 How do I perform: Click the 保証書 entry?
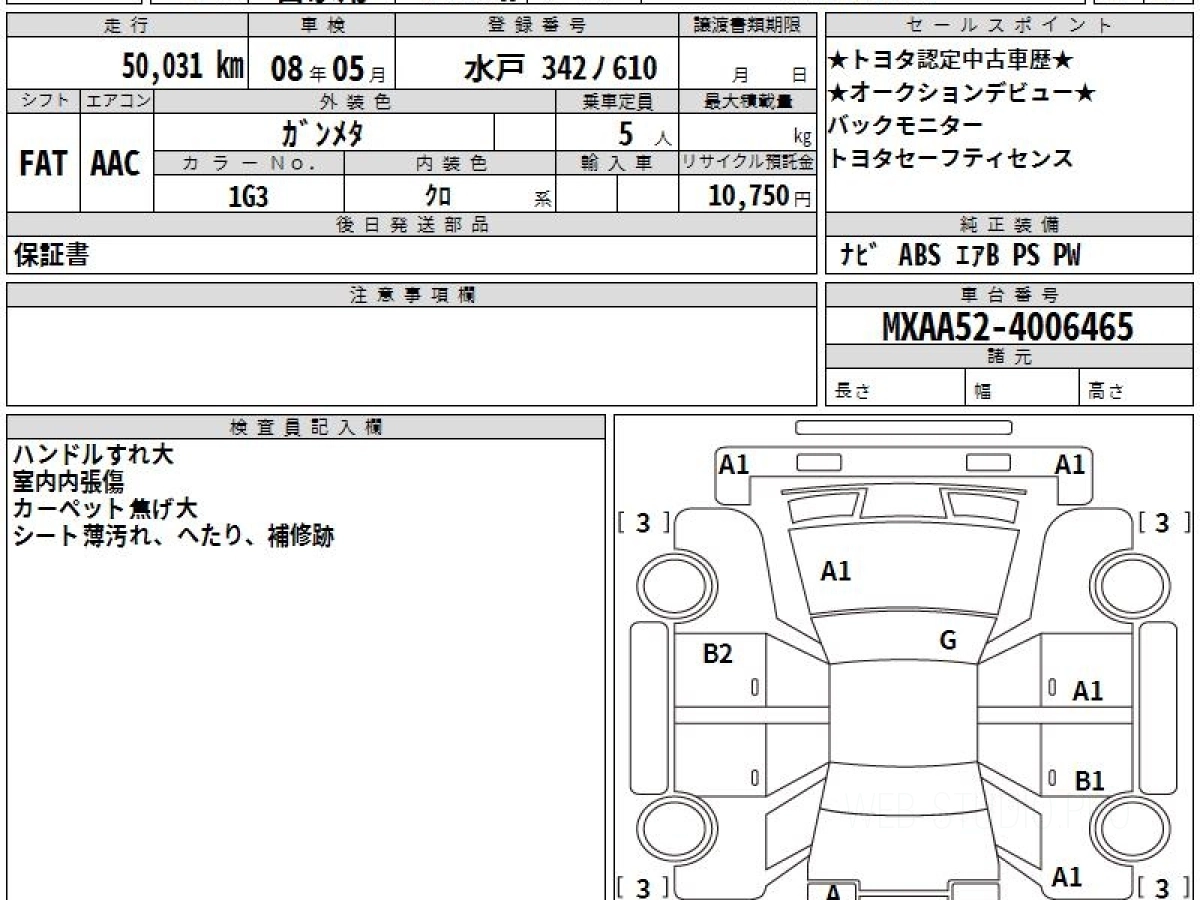tap(51, 256)
